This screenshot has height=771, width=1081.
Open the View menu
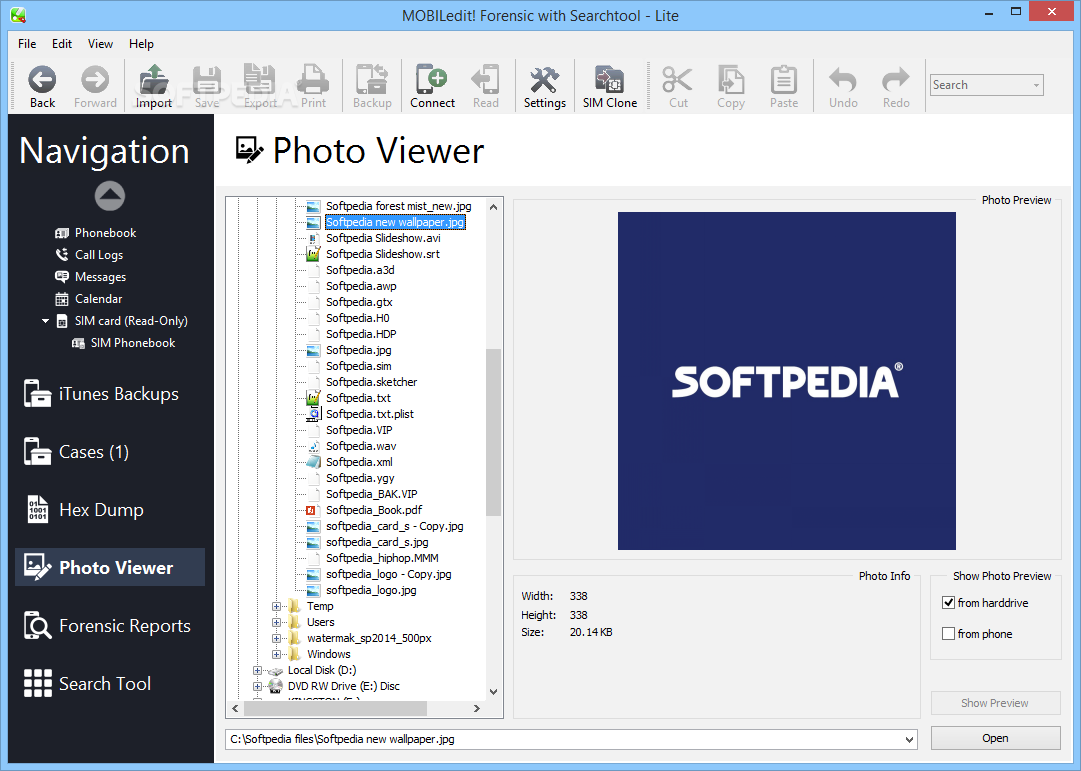pyautogui.click(x=101, y=43)
